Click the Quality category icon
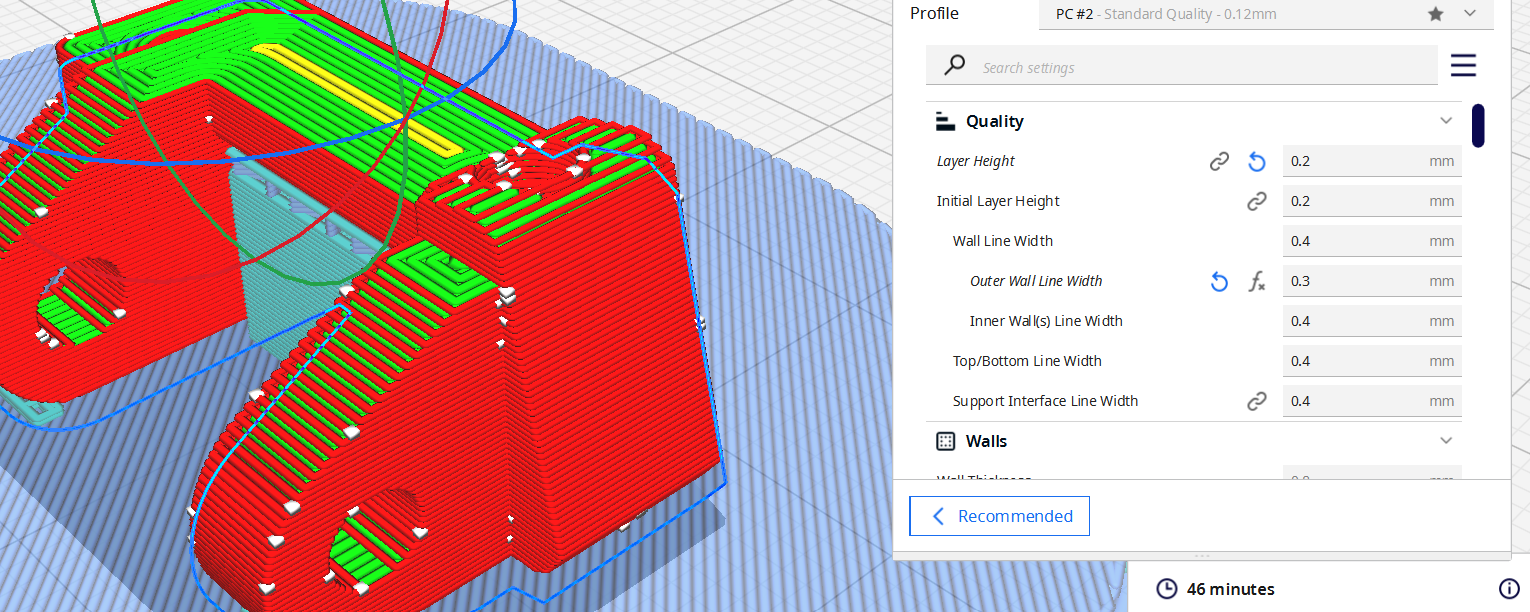The height and width of the screenshot is (612, 1530). pos(945,121)
